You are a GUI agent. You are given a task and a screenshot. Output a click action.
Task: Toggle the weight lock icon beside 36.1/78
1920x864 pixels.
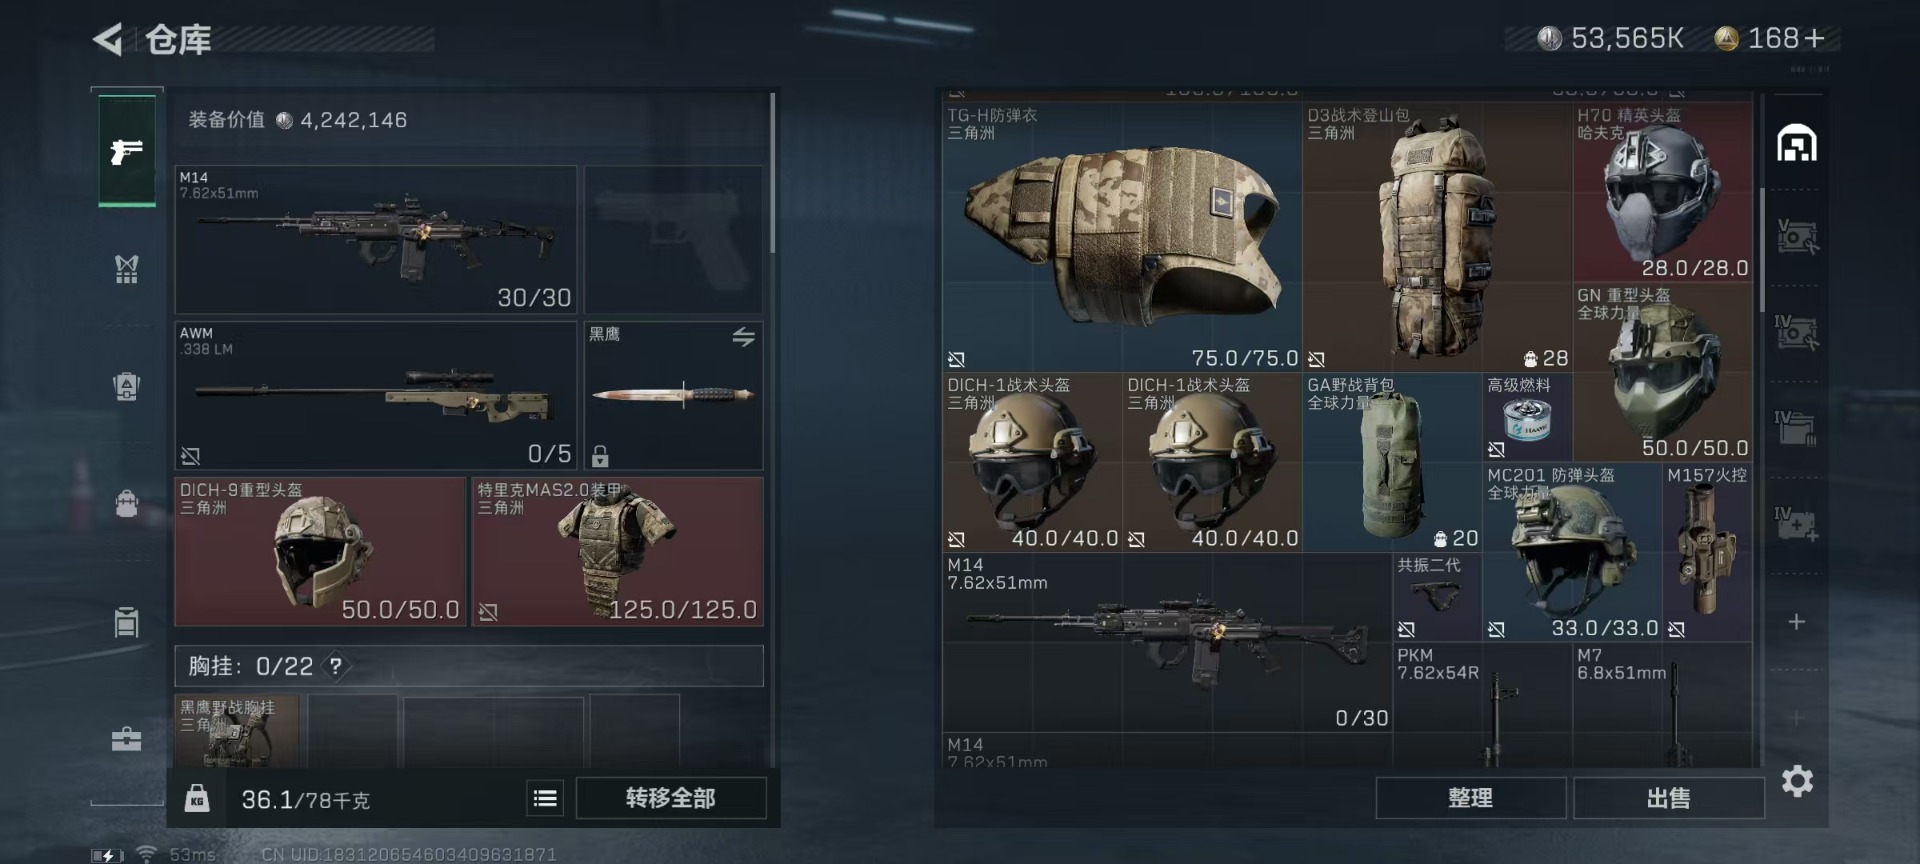197,798
